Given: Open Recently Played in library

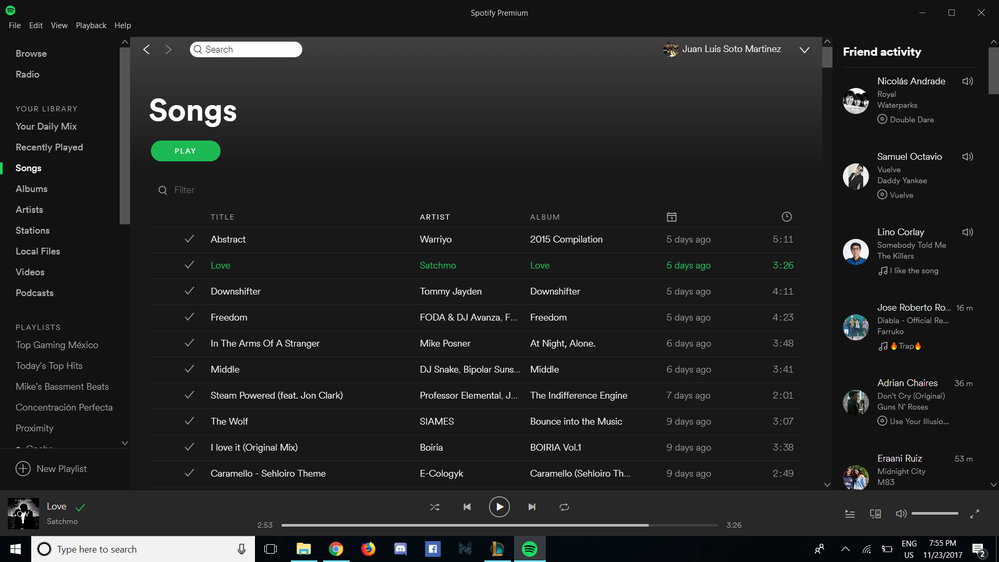Looking at the screenshot, I should point(49,147).
